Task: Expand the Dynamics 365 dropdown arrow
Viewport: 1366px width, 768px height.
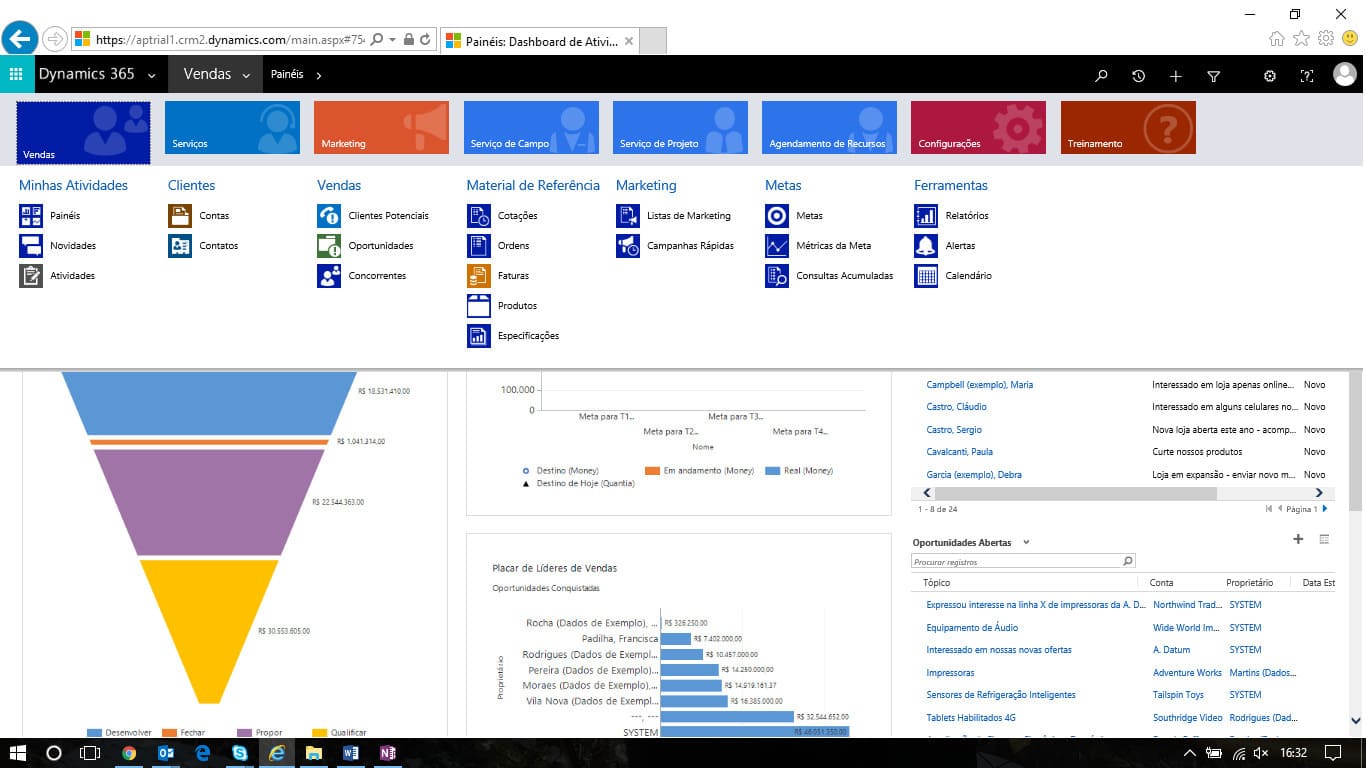Action: click(x=152, y=76)
